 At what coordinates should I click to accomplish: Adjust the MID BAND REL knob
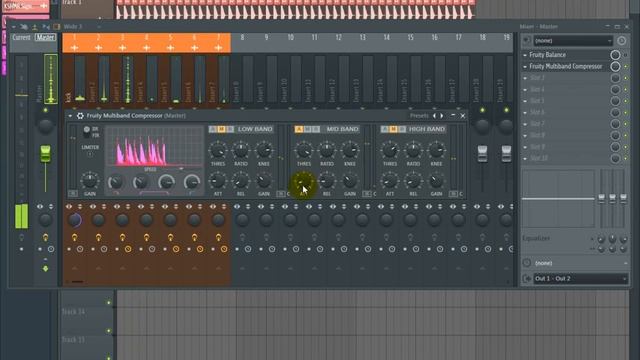[x=327, y=180]
